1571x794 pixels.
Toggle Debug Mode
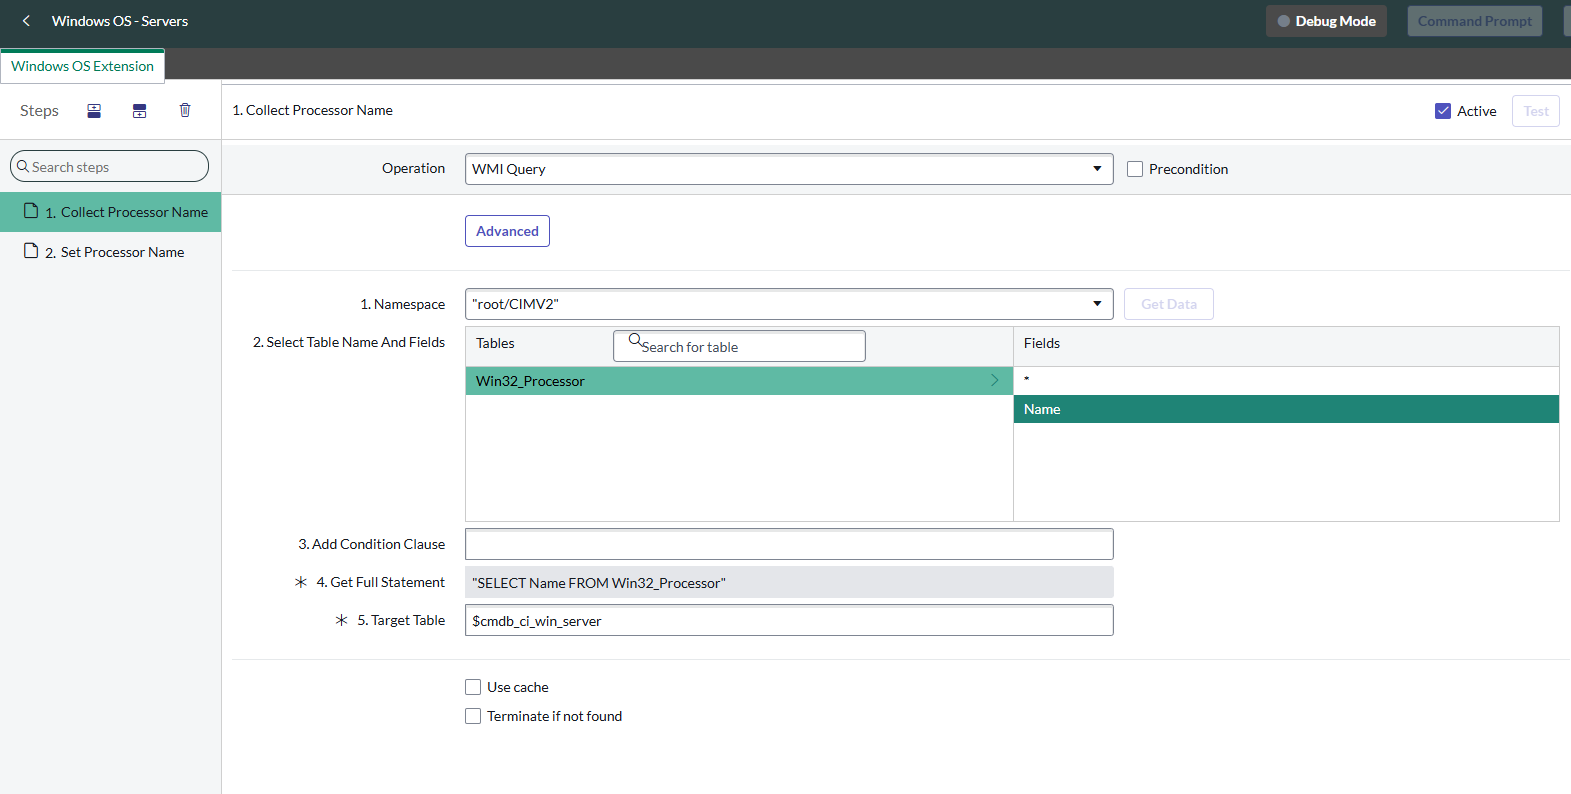point(1326,21)
